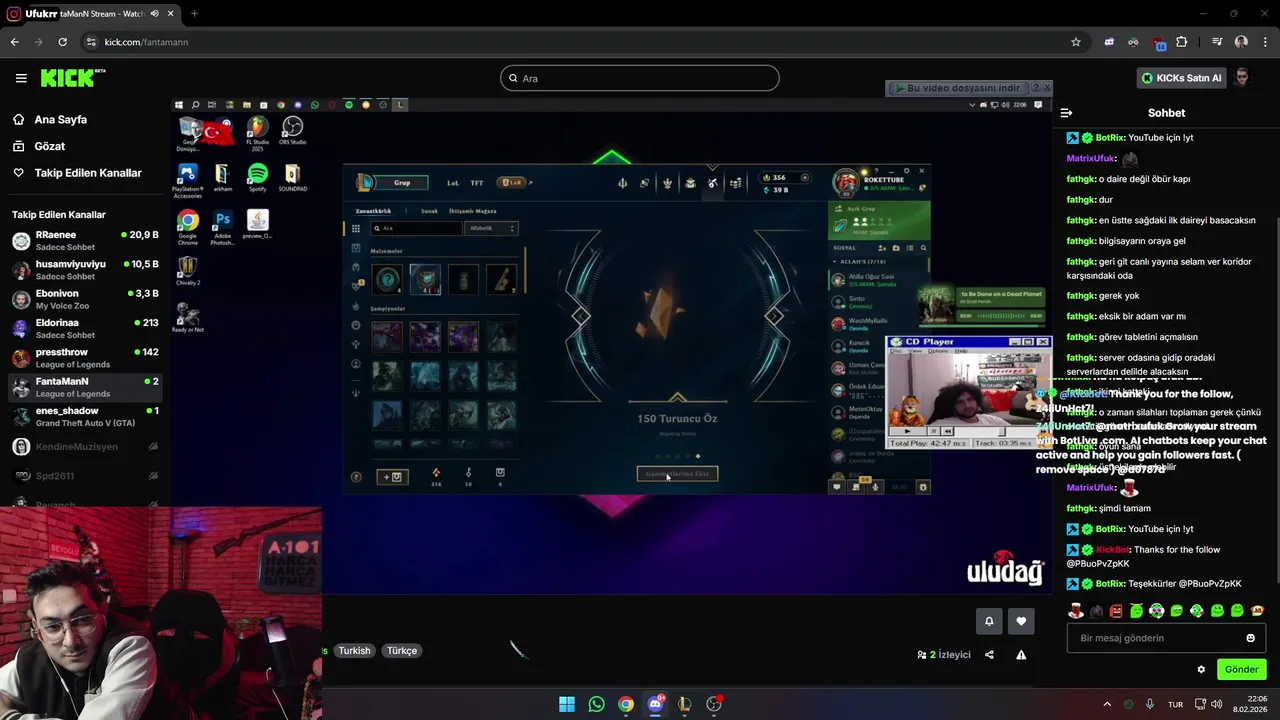Open the Alfabetik sort dropdown
Image resolution: width=1280 pixels, height=720 pixels.
tap(493, 228)
